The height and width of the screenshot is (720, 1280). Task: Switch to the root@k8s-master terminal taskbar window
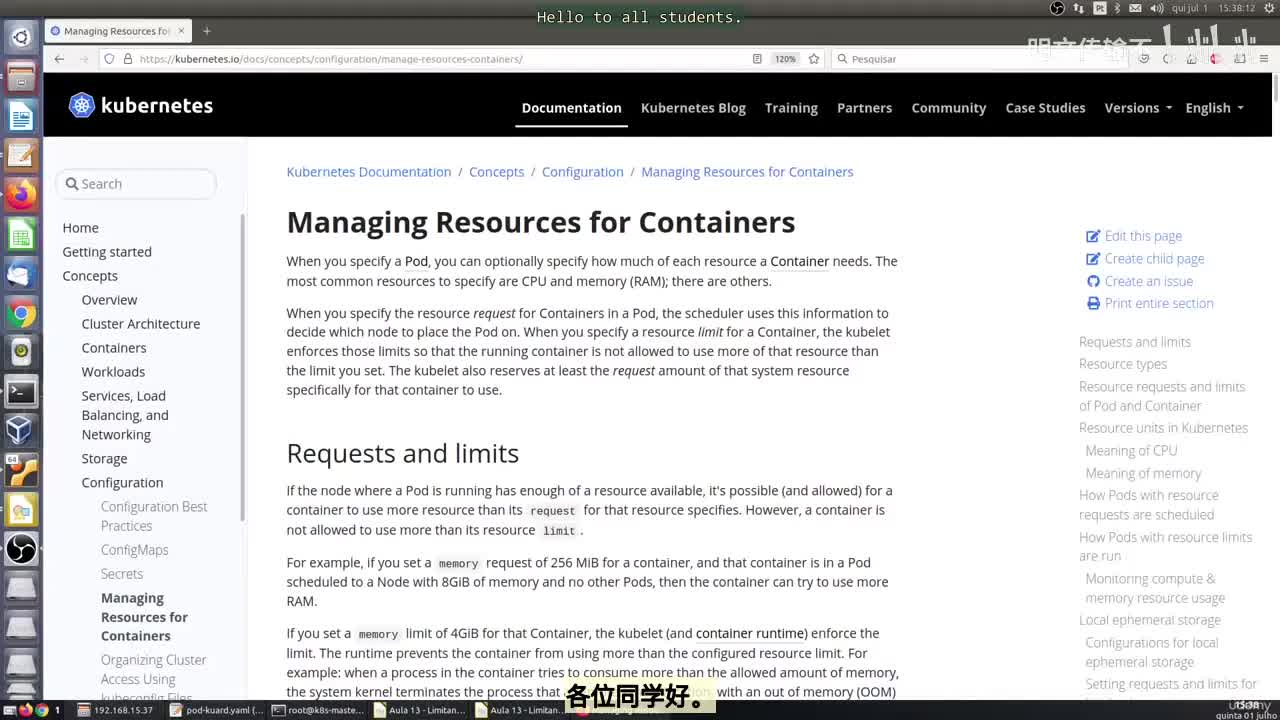coord(317,710)
